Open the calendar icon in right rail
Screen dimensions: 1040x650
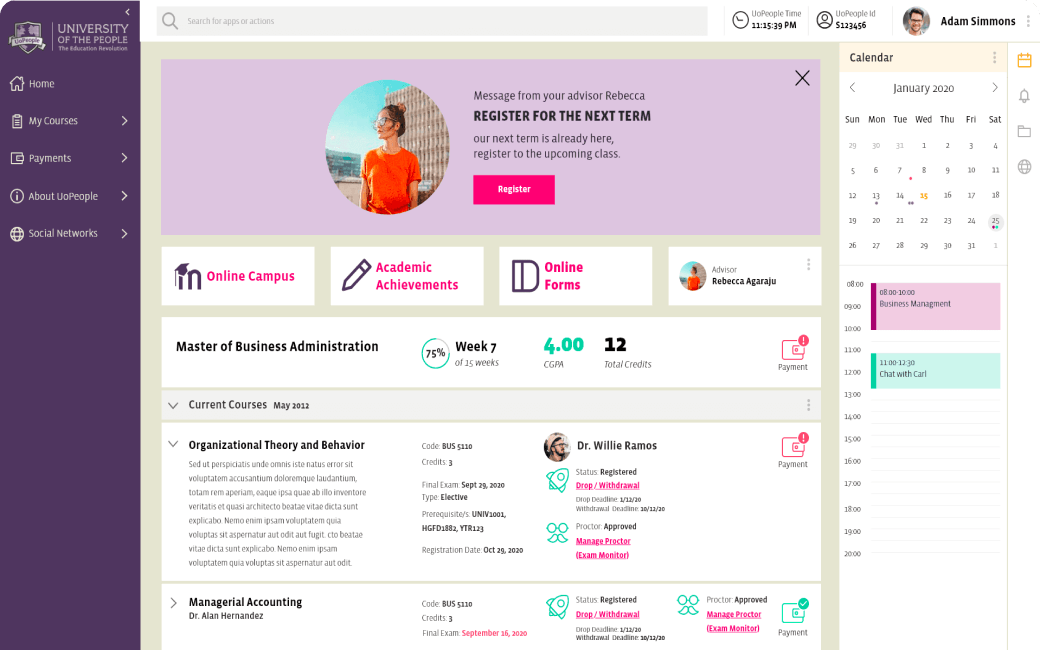coord(1024,60)
